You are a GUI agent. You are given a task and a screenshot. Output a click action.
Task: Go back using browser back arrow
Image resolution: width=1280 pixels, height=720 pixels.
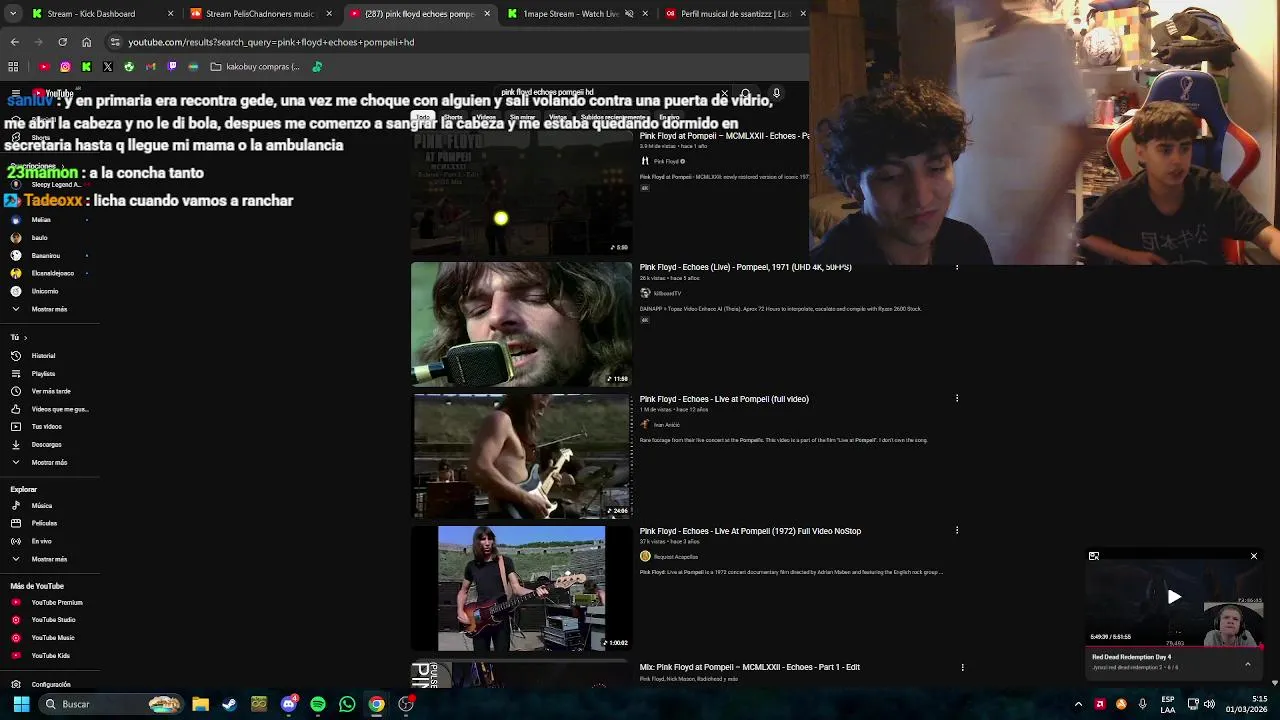[x=14, y=42]
